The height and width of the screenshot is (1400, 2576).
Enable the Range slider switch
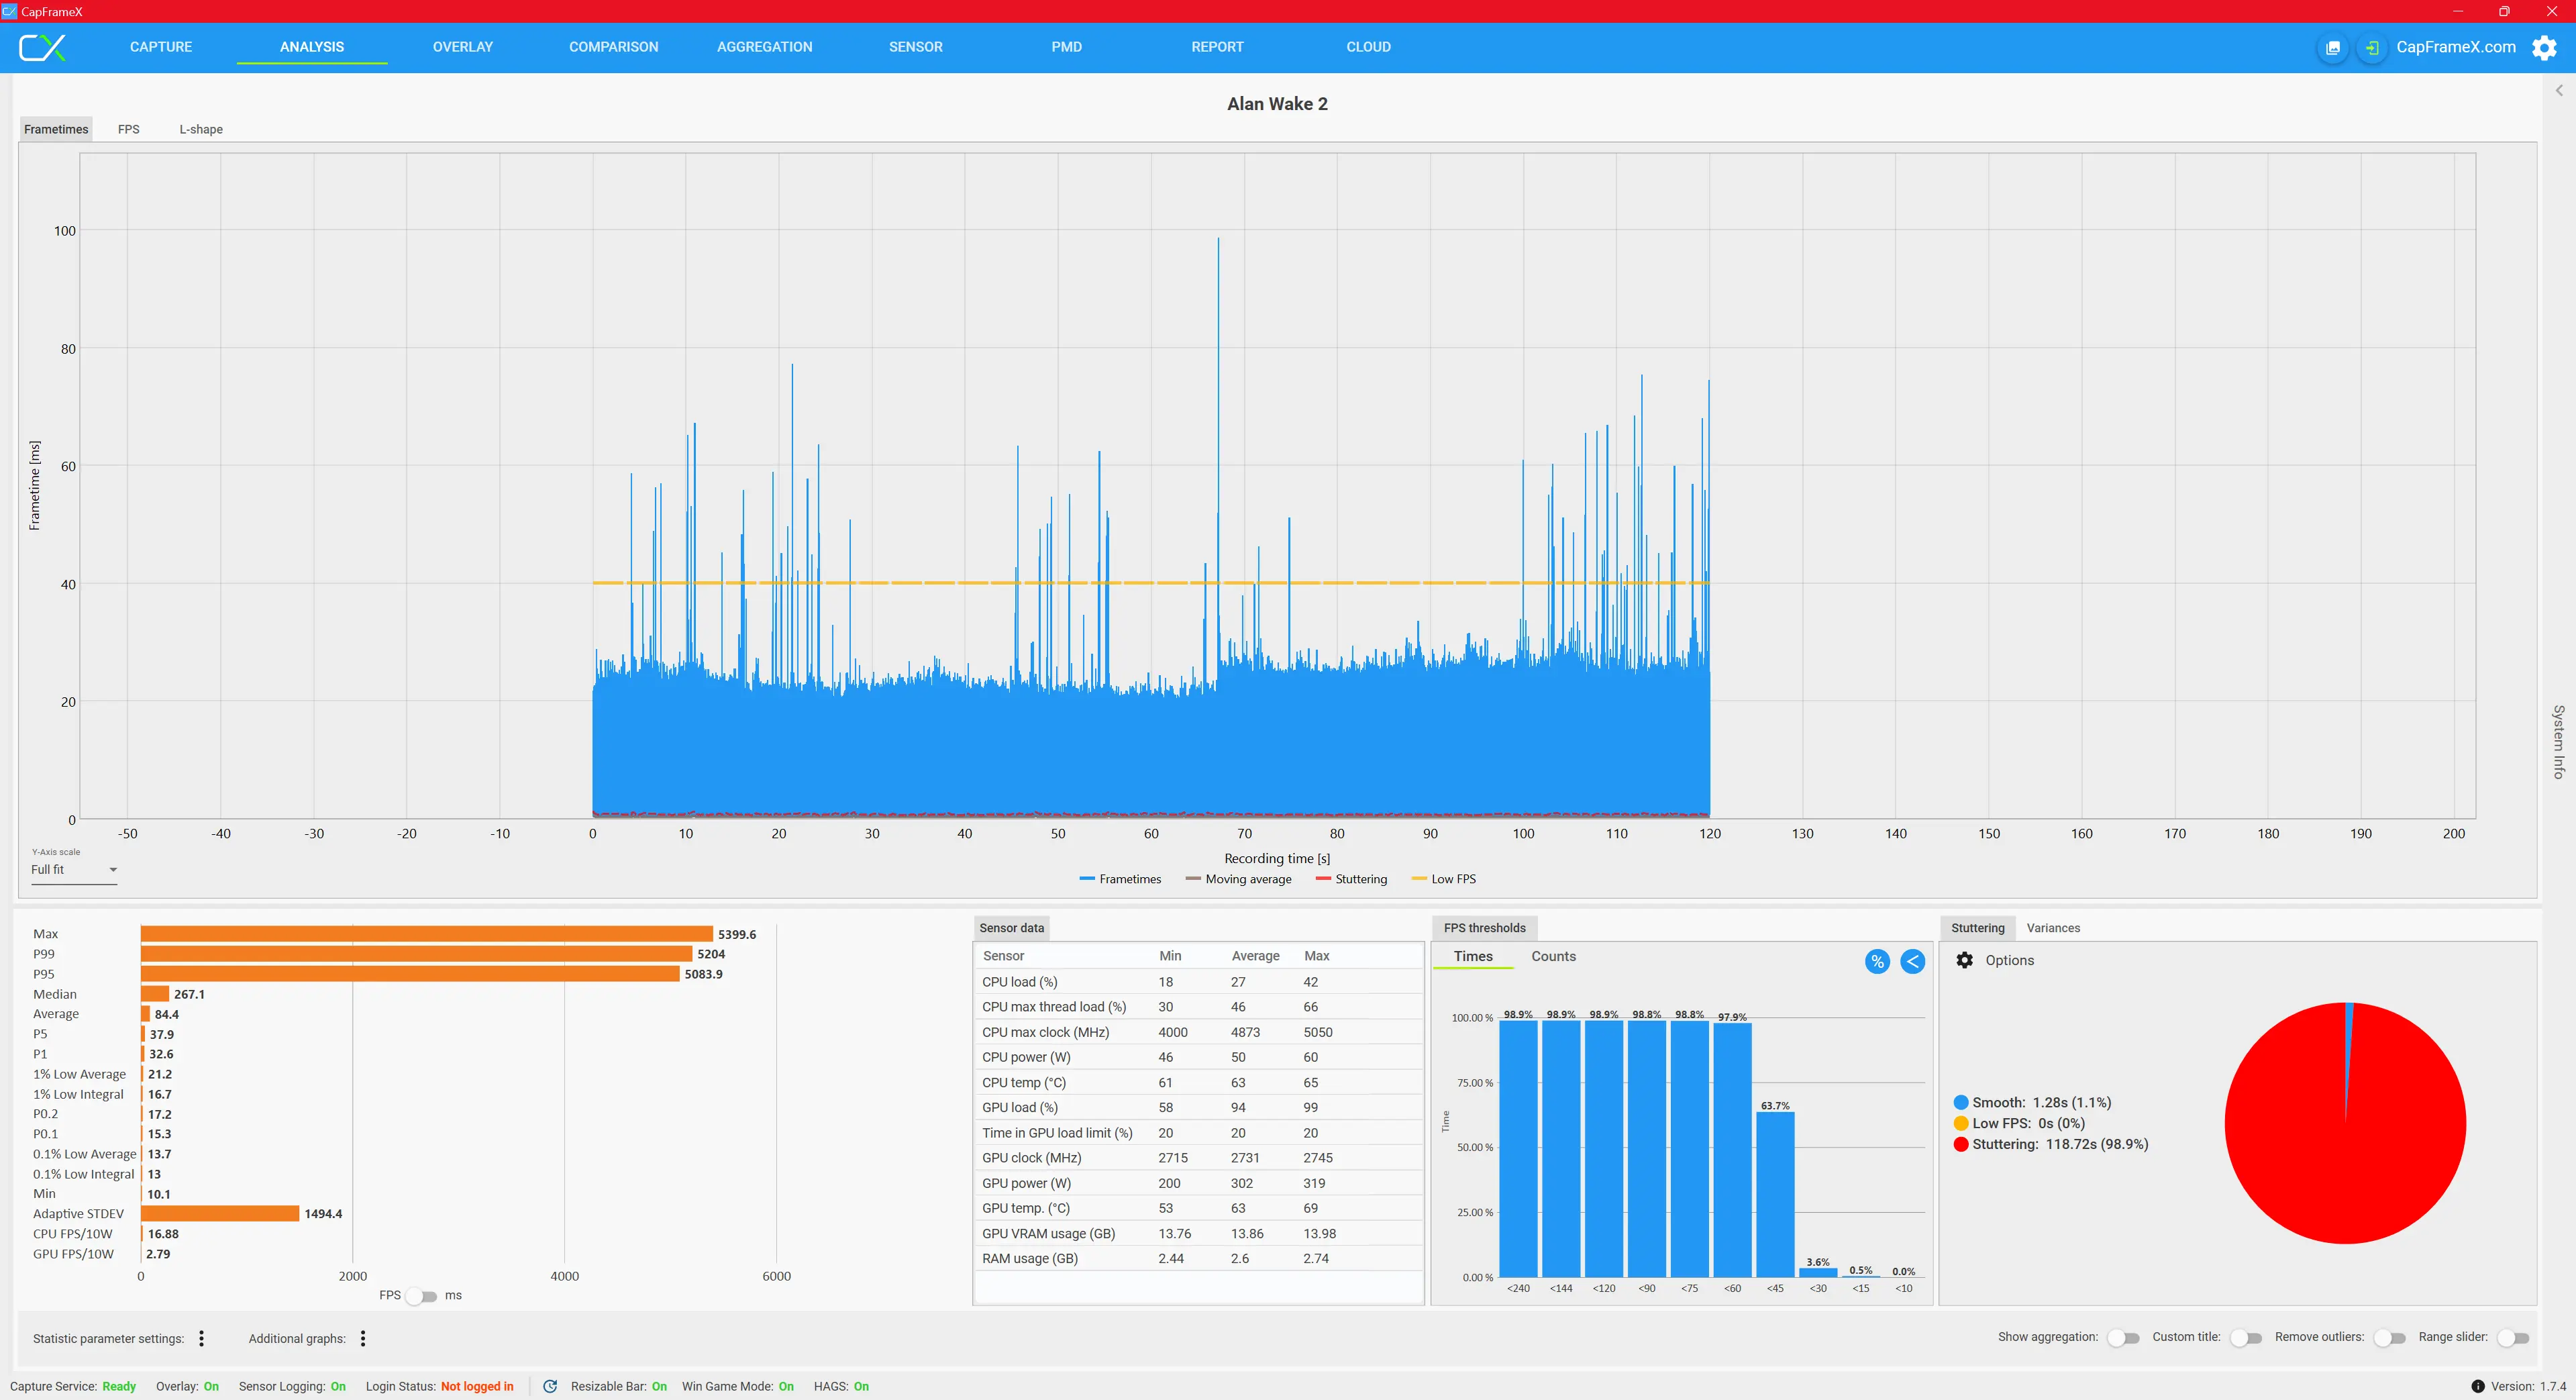pyautogui.click(x=2513, y=1338)
